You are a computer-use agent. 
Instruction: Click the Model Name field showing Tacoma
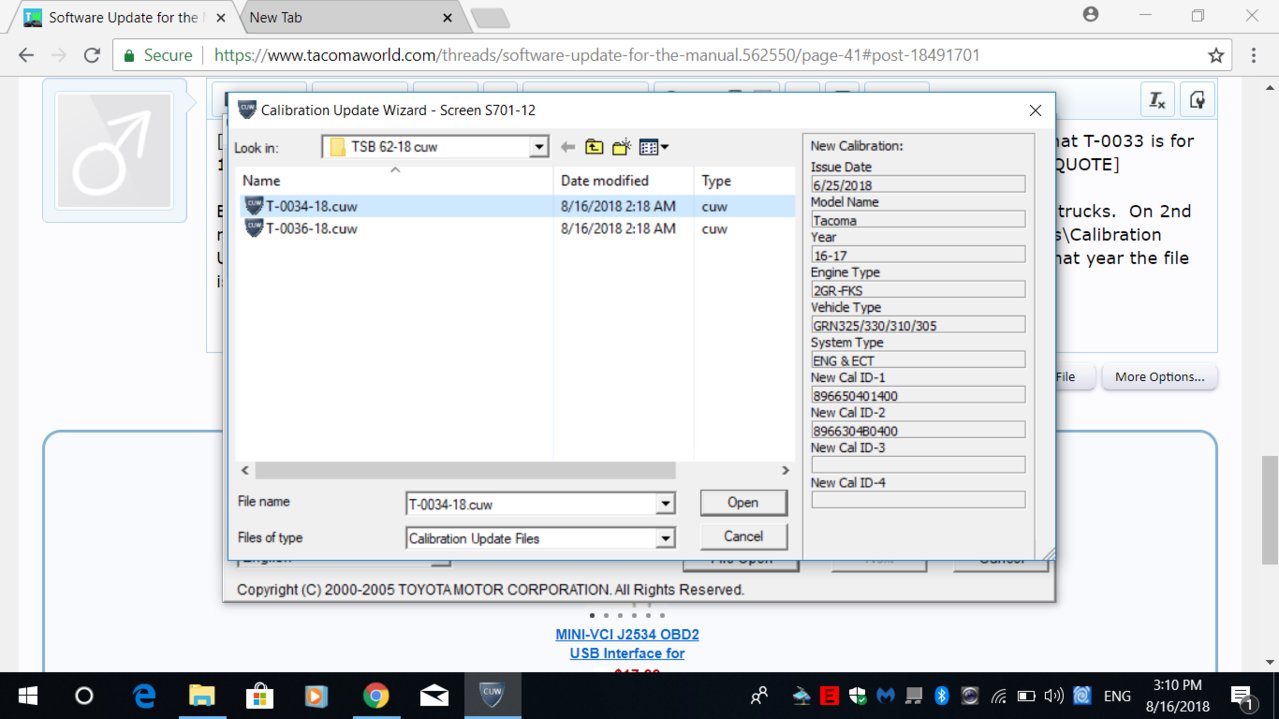point(918,220)
